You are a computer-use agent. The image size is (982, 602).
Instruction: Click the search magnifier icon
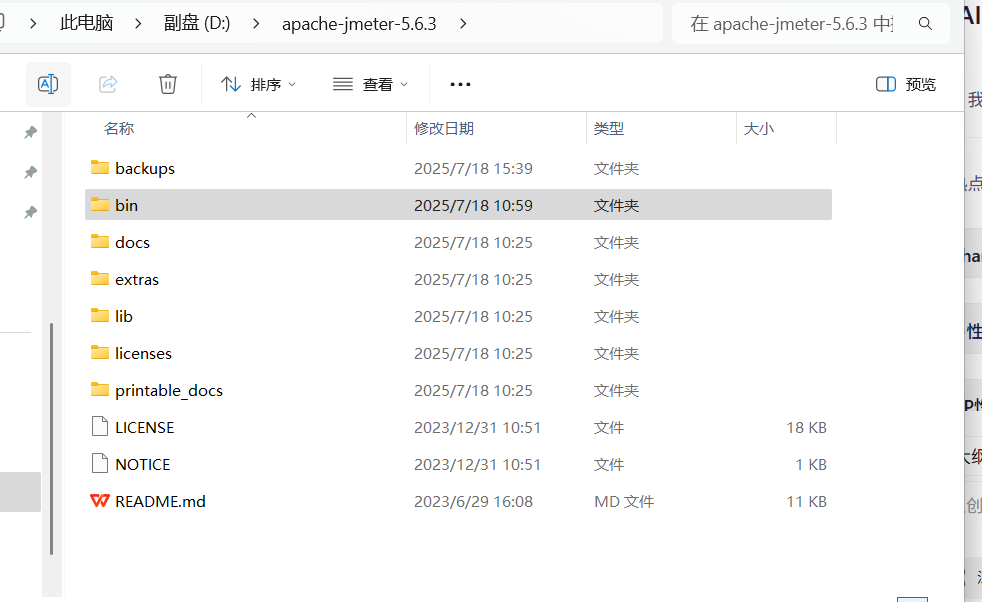click(925, 24)
